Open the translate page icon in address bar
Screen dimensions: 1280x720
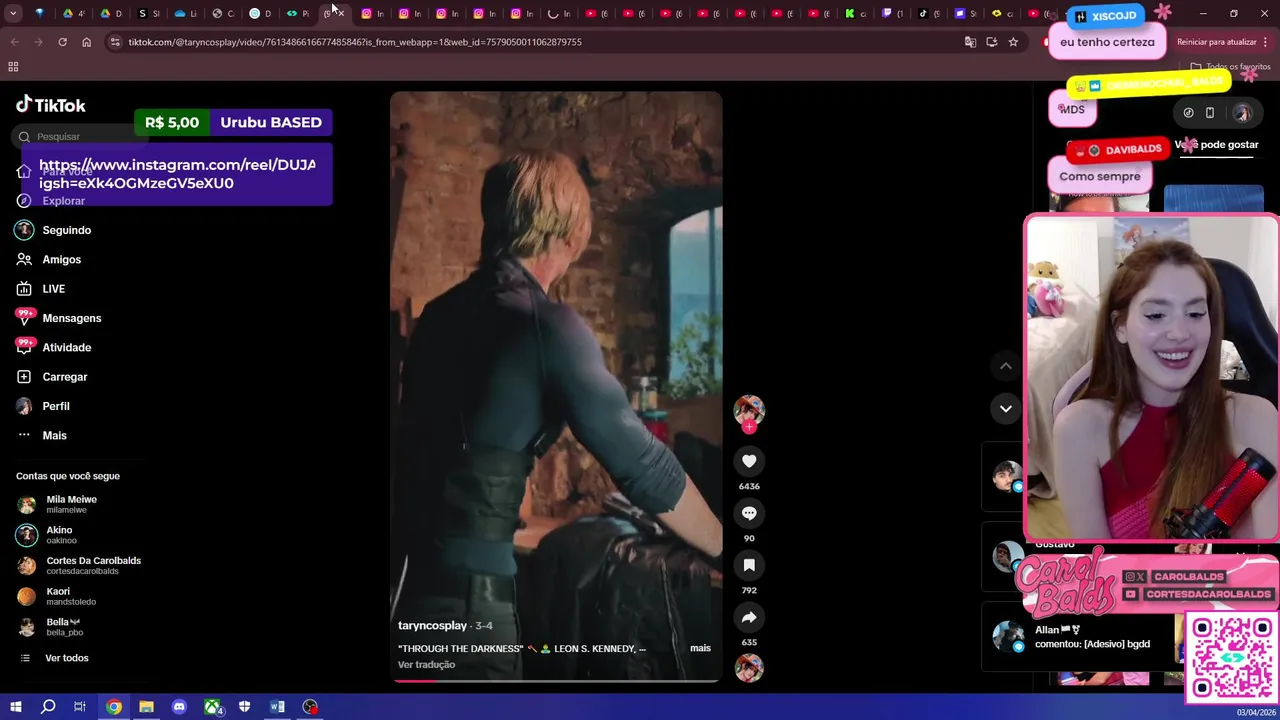pyautogui.click(x=969, y=42)
